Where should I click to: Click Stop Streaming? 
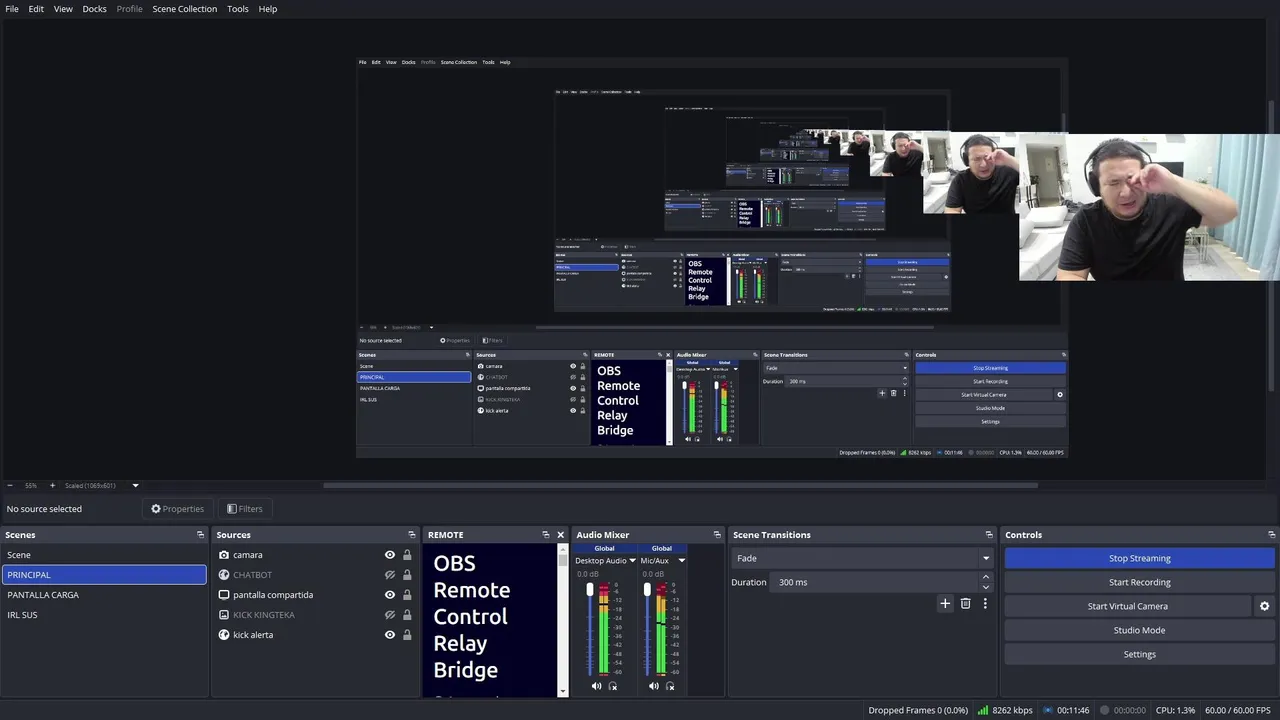[x=1140, y=558]
